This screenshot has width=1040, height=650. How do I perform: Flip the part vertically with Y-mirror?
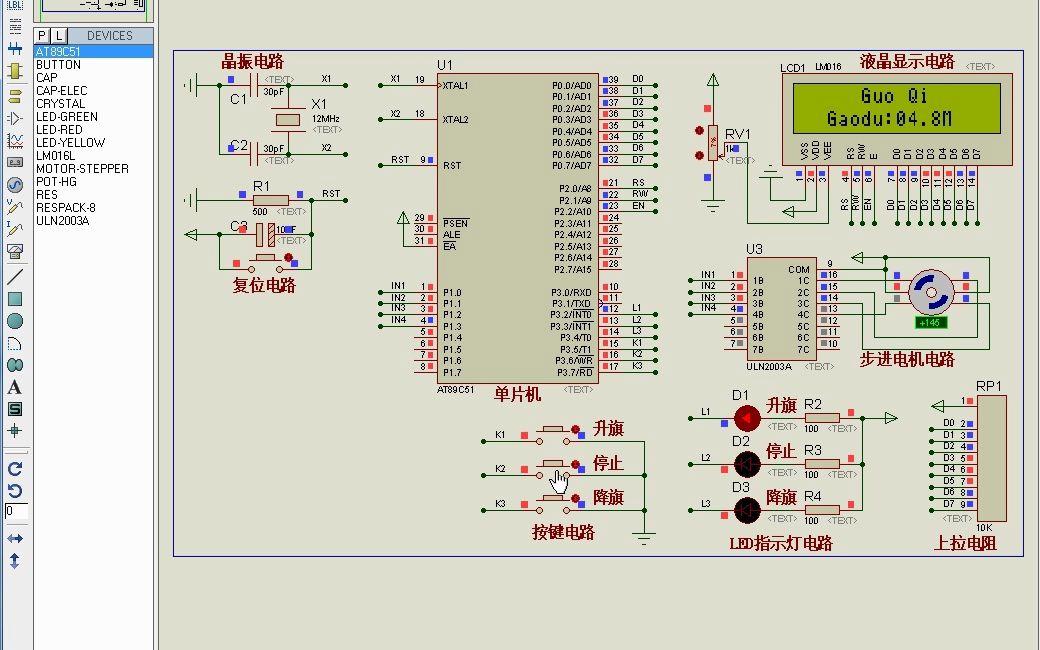(15, 561)
